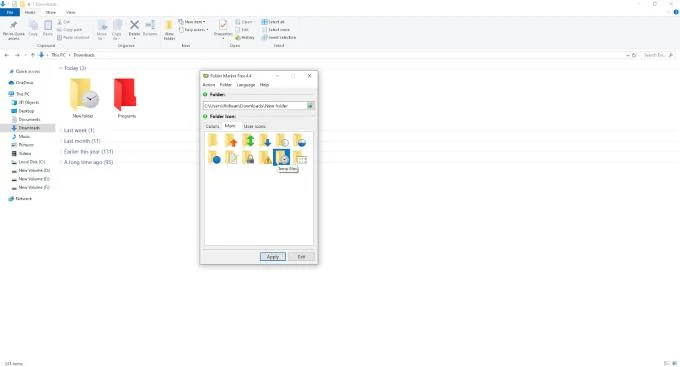Select the New folder item with clock icon

84,98
